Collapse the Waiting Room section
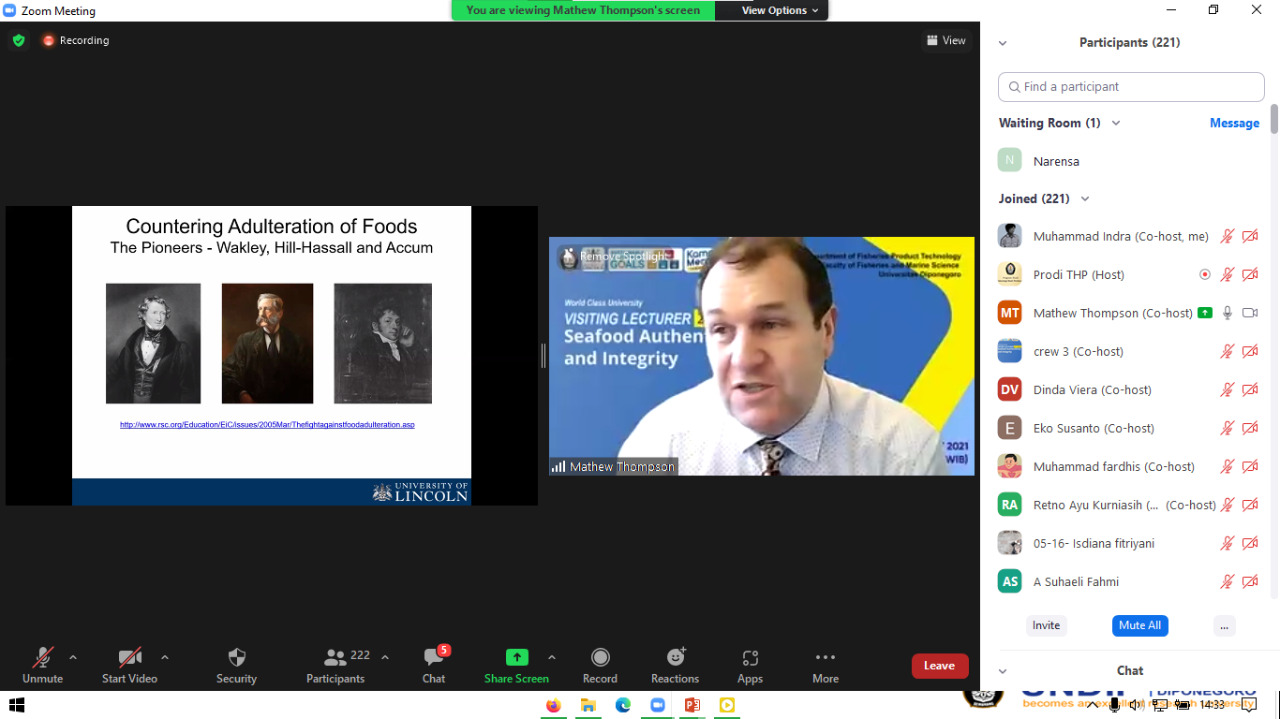This screenshot has width=1280, height=719. pos(1116,123)
